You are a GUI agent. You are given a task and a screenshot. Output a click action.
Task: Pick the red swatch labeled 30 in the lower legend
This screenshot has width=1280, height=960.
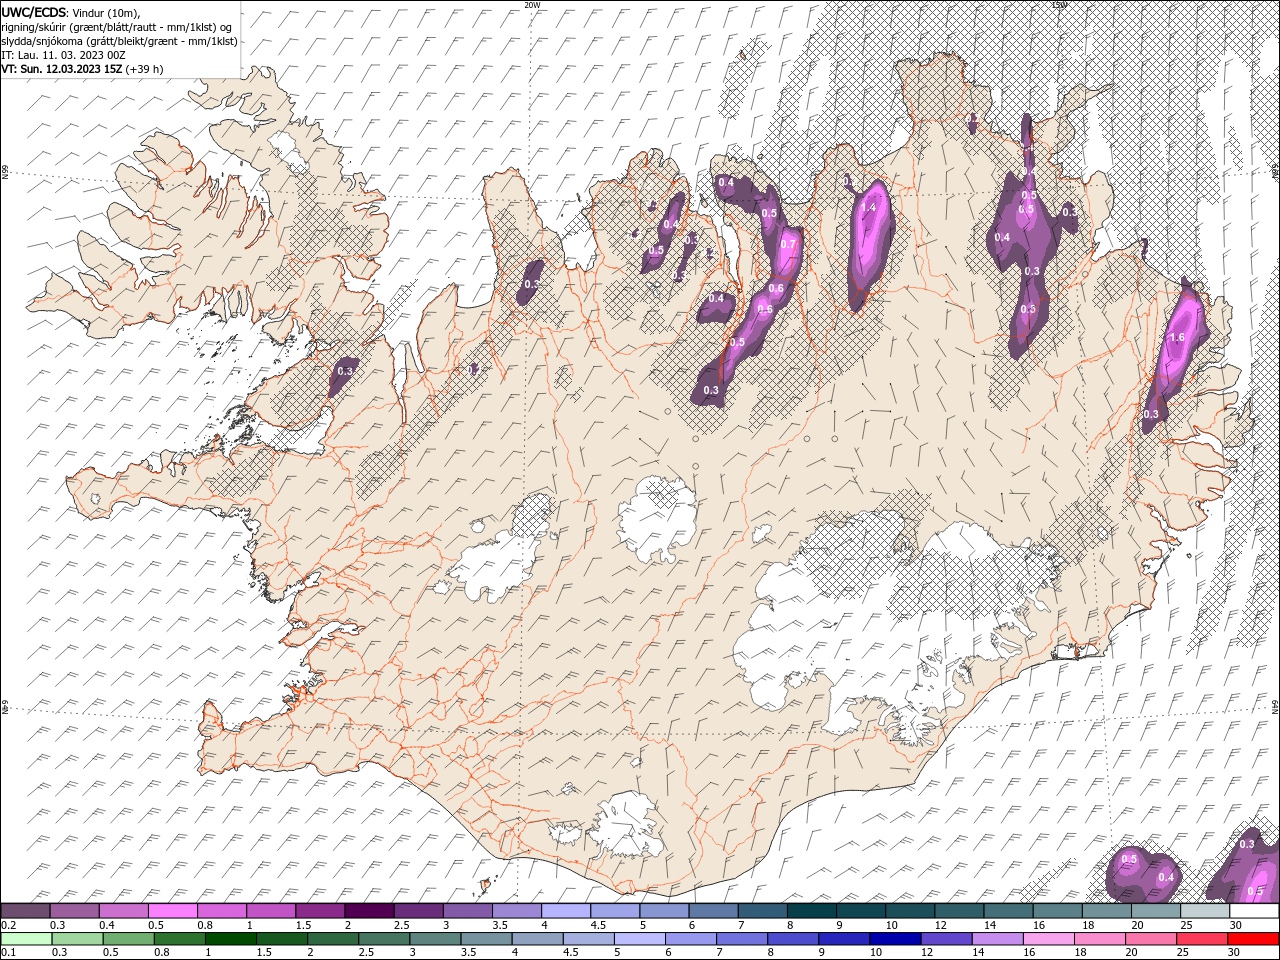pos(1252,939)
